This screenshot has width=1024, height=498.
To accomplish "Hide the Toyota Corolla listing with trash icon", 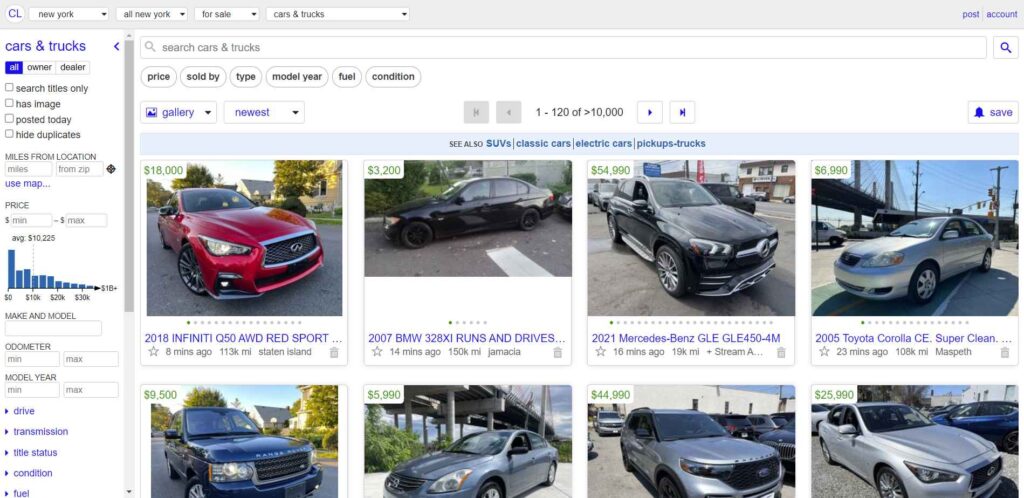I will tap(1004, 352).
